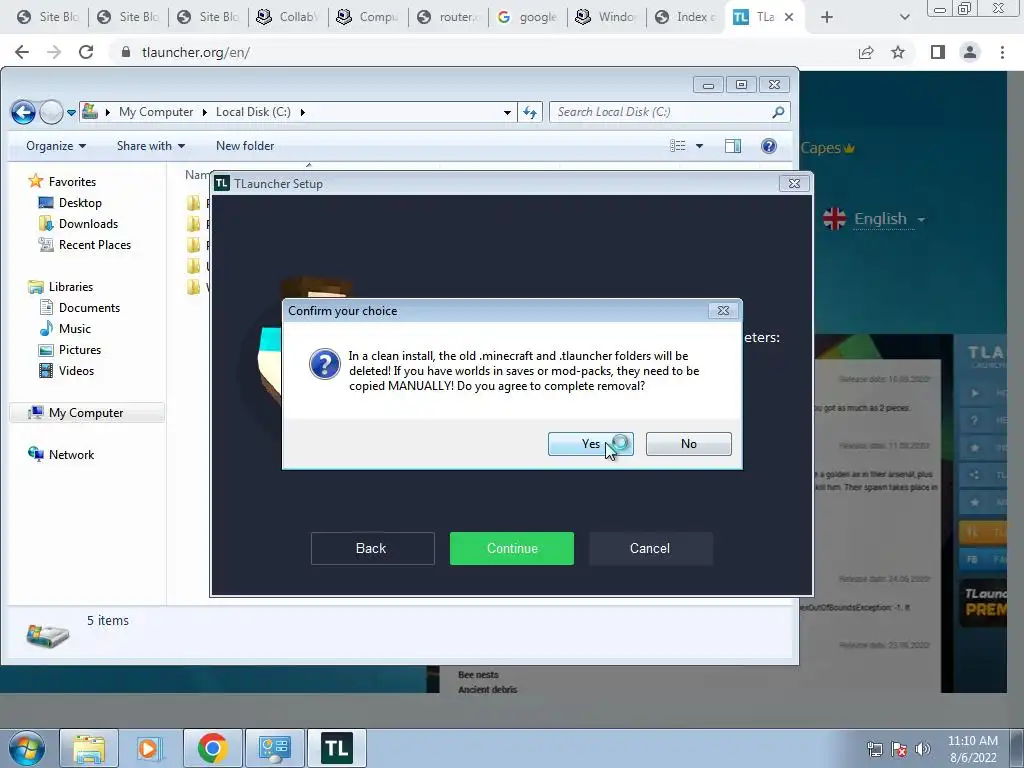Focus the Search Local Disk (C:) field
Image resolution: width=1024 pixels, height=768 pixels.
tap(660, 112)
